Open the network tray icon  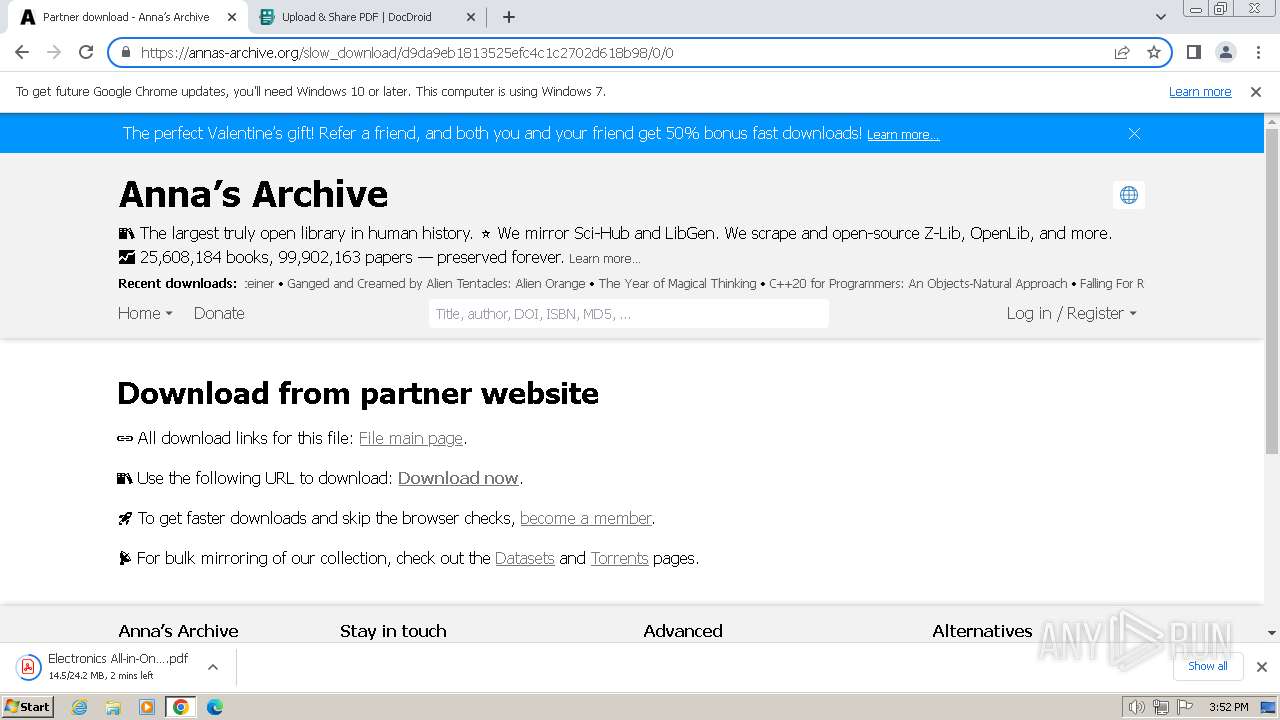coord(1160,707)
